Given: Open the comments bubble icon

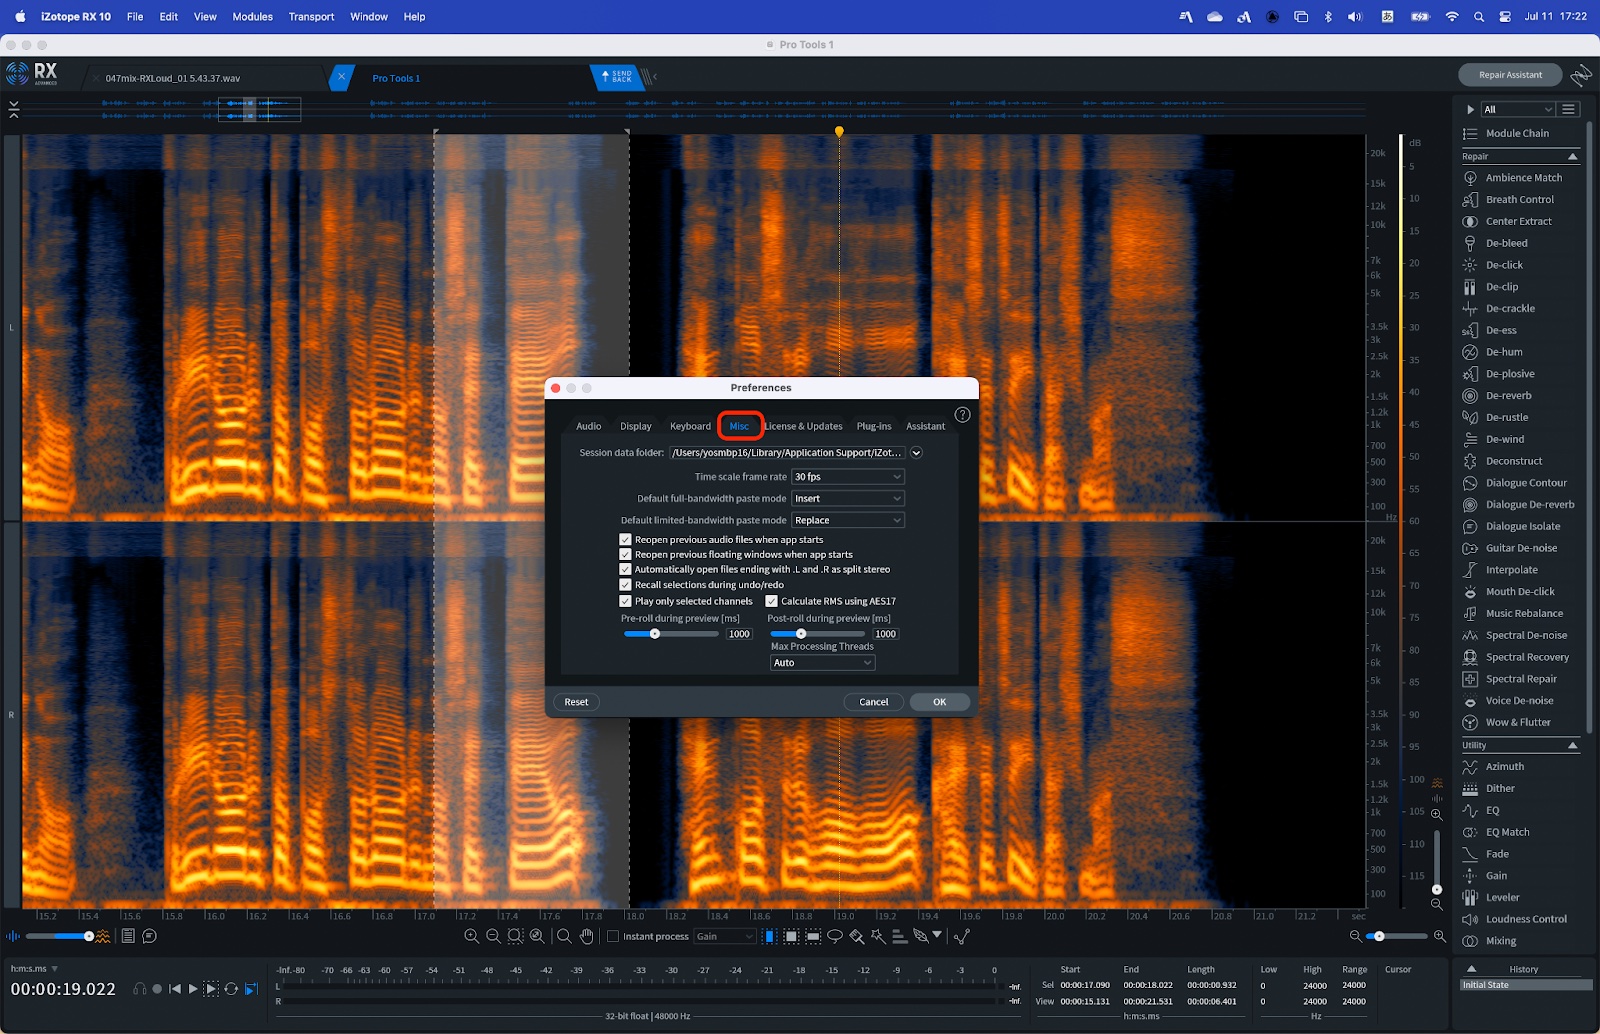Looking at the screenshot, I should coord(150,936).
